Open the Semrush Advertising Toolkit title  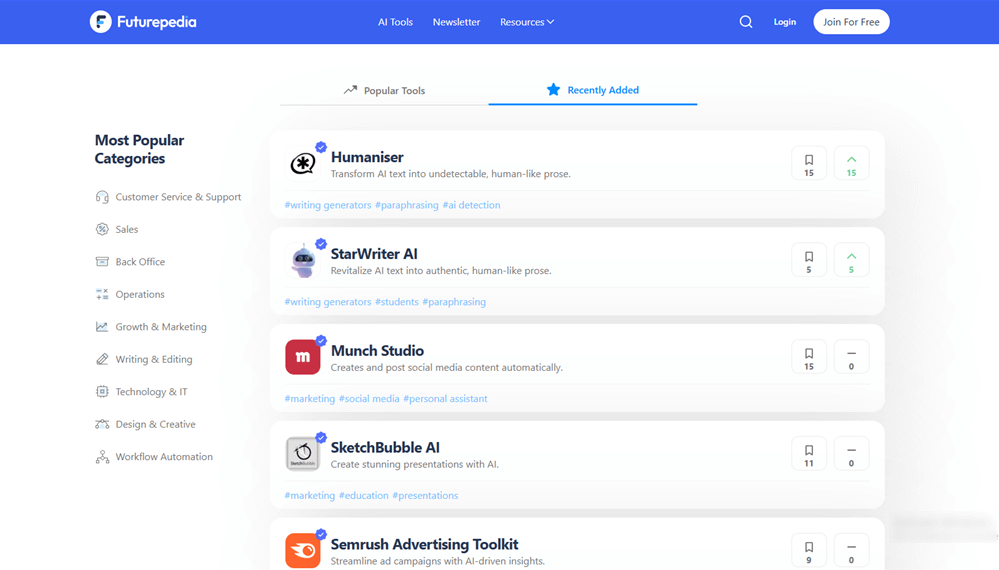tap(424, 544)
